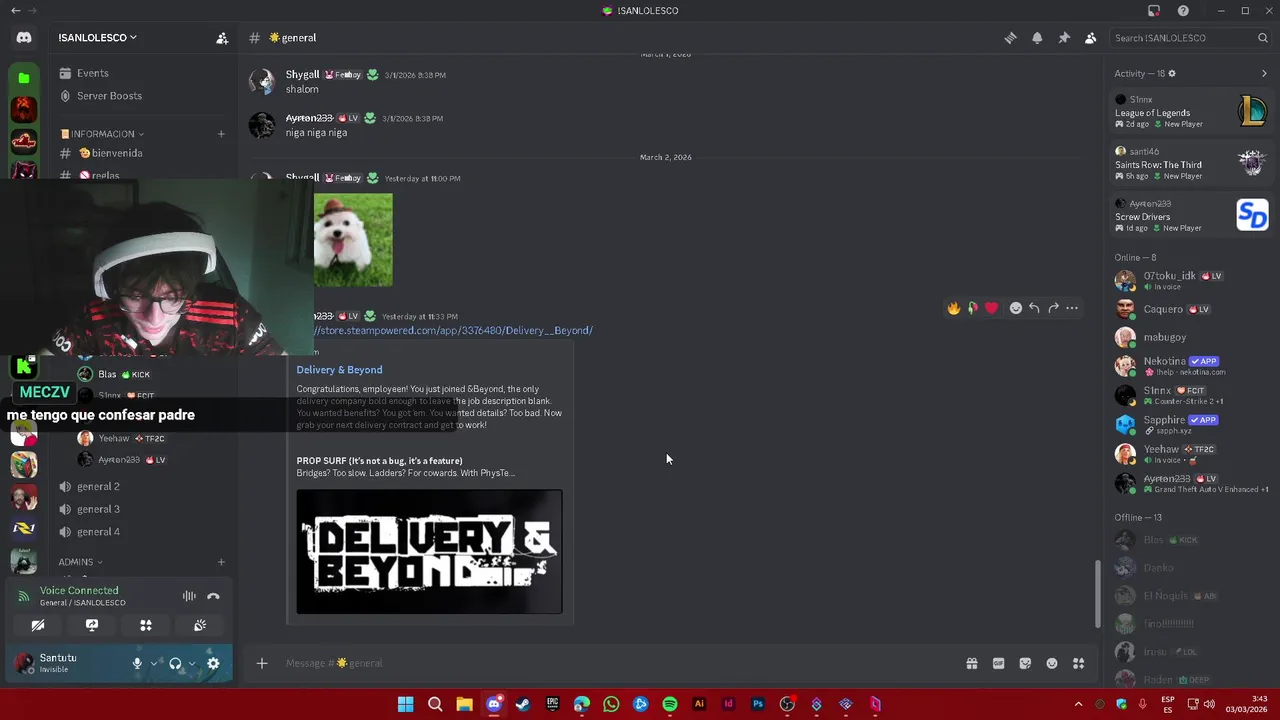This screenshot has width=1280, height=720.
Task: Open Spotify from the taskbar
Action: [670, 704]
